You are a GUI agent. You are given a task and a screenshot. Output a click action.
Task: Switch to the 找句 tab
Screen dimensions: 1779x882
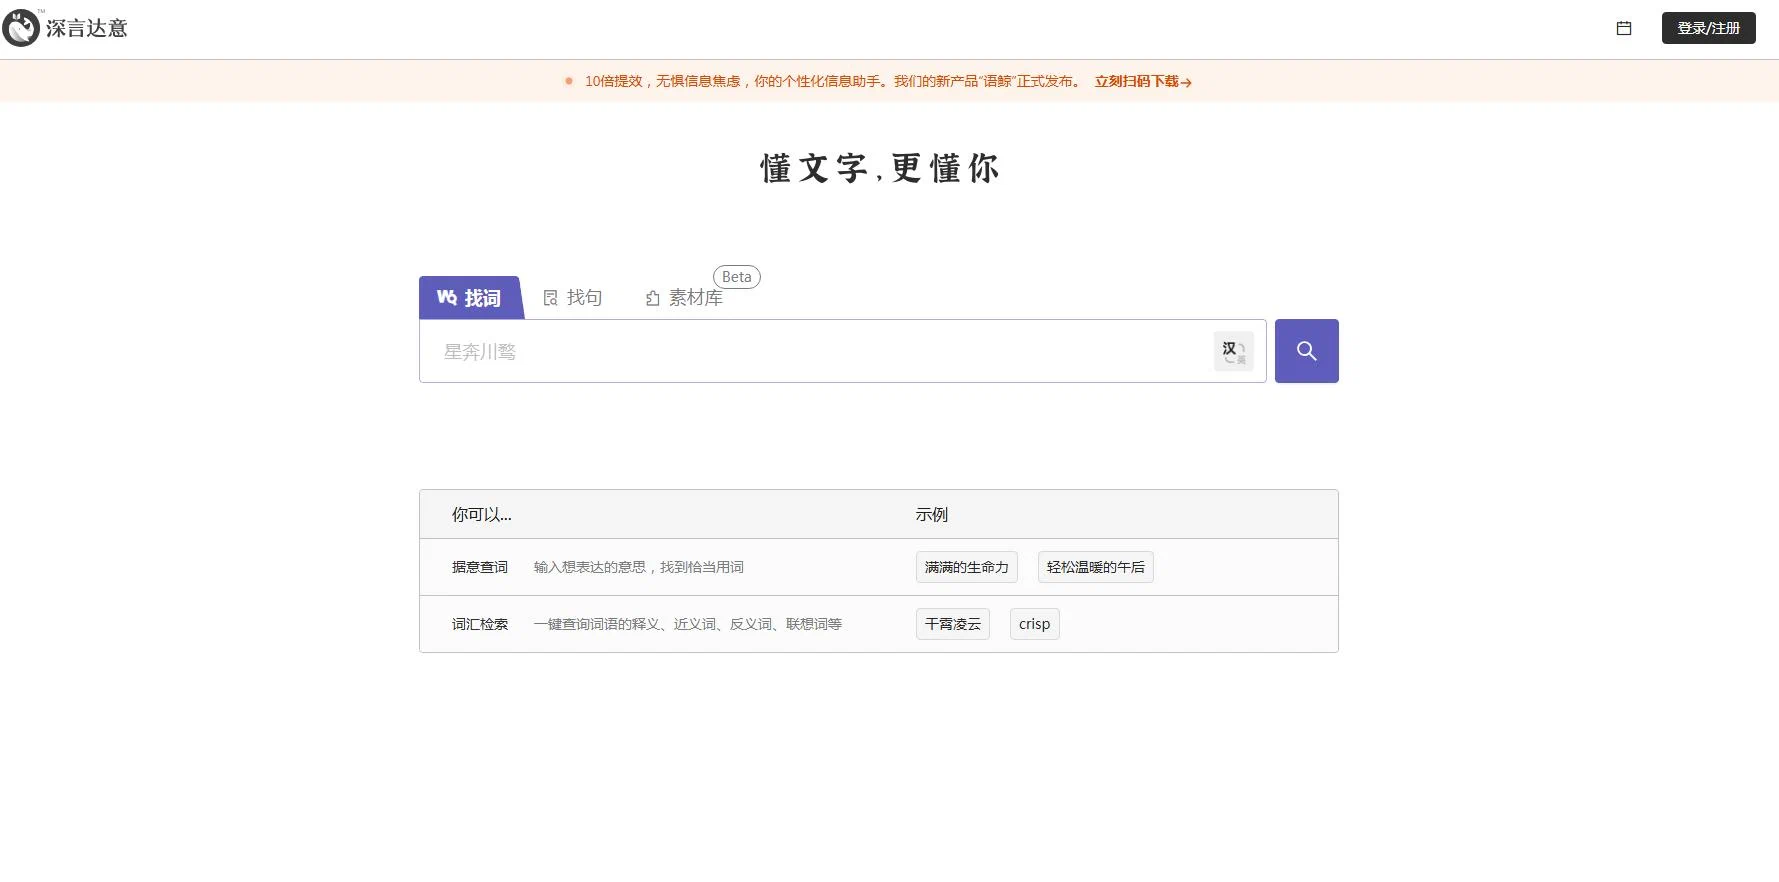(573, 298)
